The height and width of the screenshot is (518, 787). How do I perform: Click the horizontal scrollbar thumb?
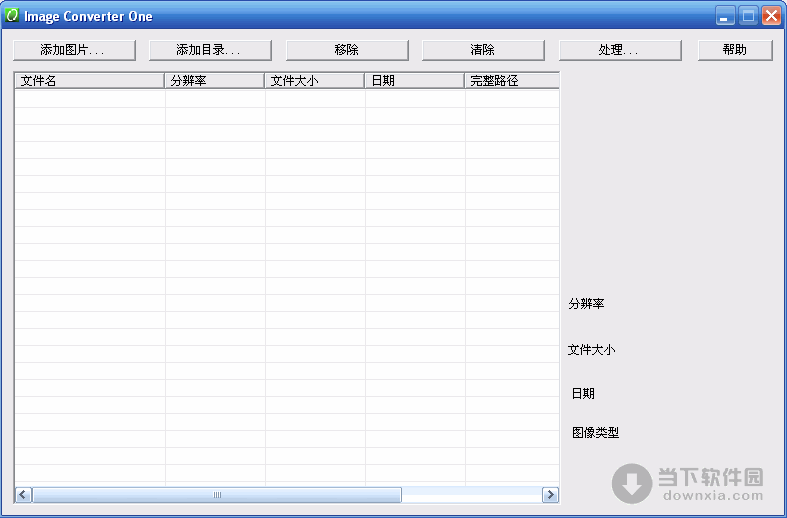pos(216,495)
